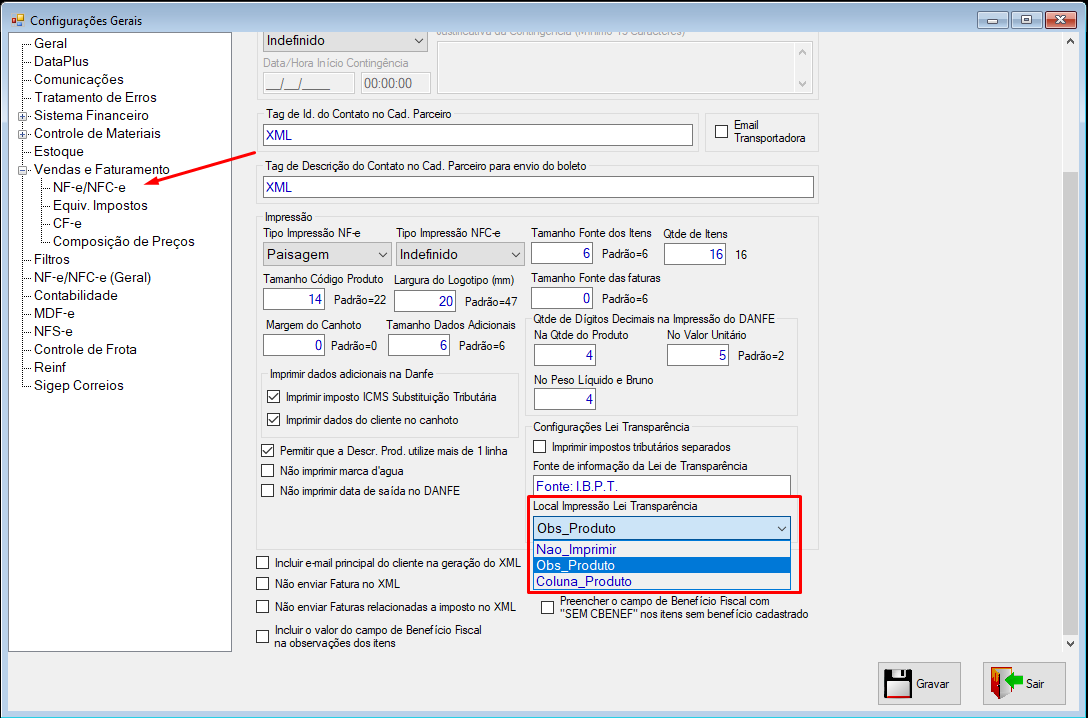The width and height of the screenshot is (1088, 718).
Task: Expand the Controle de Materiais tree node
Action: [x=22, y=134]
